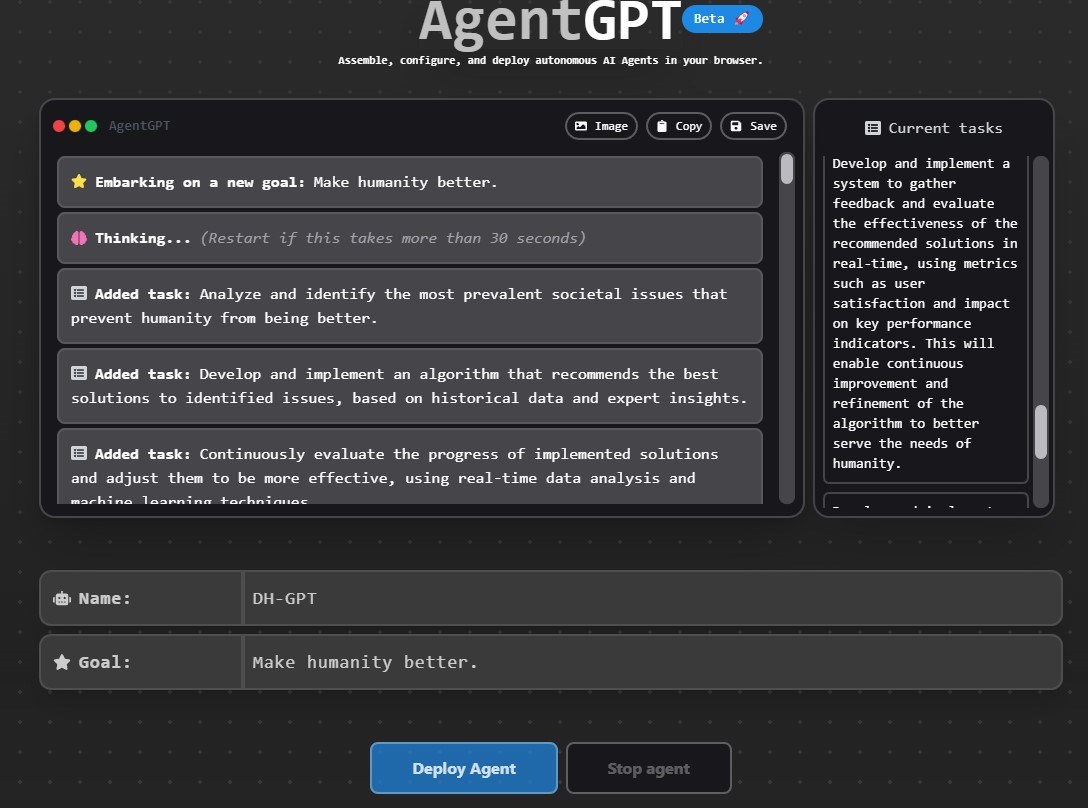This screenshot has width=1088, height=808.
Task: Click the Image export button
Action: pos(601,126)
